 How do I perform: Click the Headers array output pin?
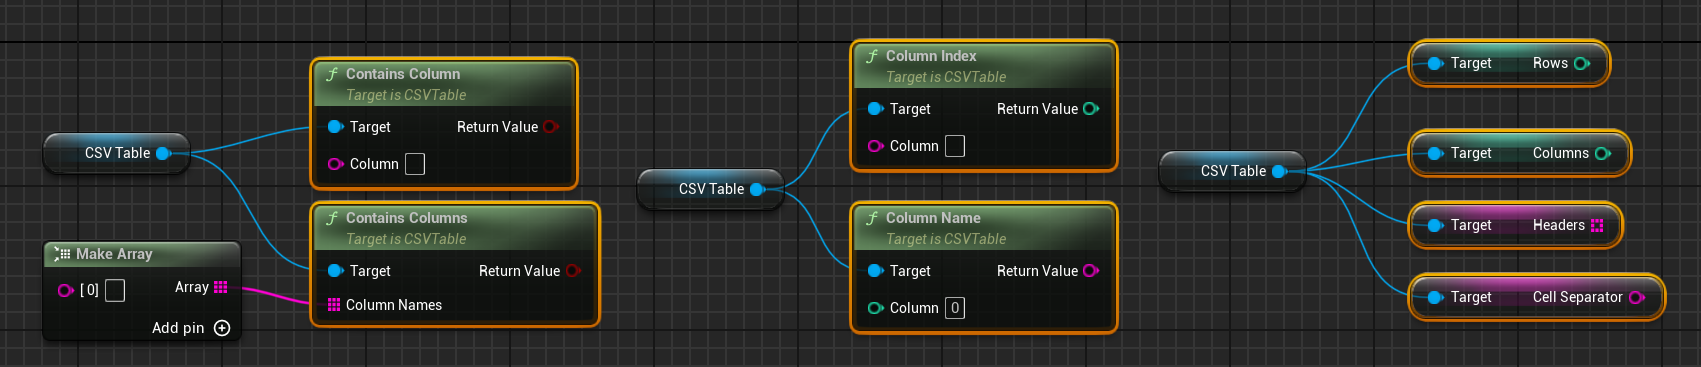1597,225
